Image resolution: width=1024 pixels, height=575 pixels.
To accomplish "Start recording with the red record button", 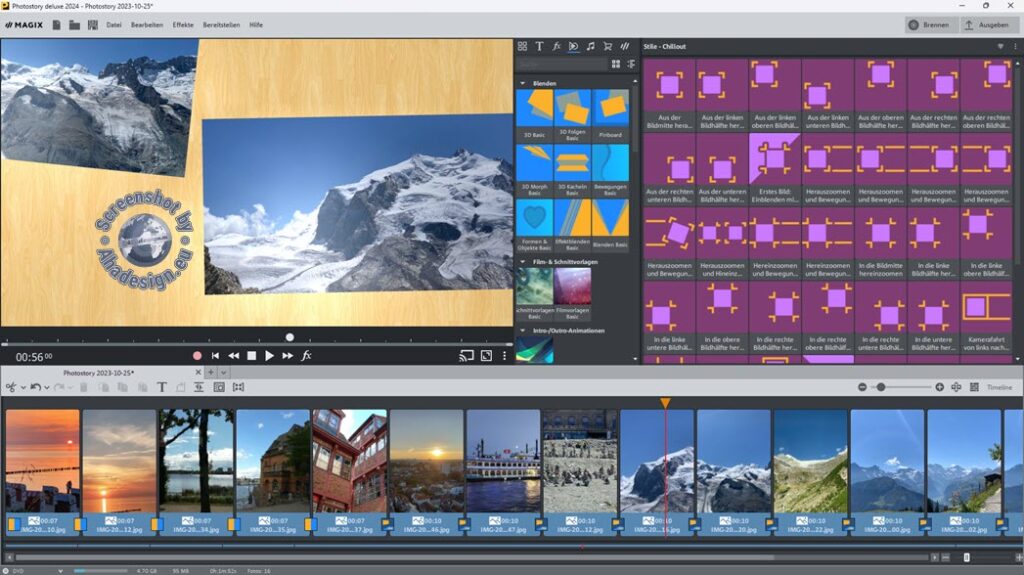I will [197, 356].
